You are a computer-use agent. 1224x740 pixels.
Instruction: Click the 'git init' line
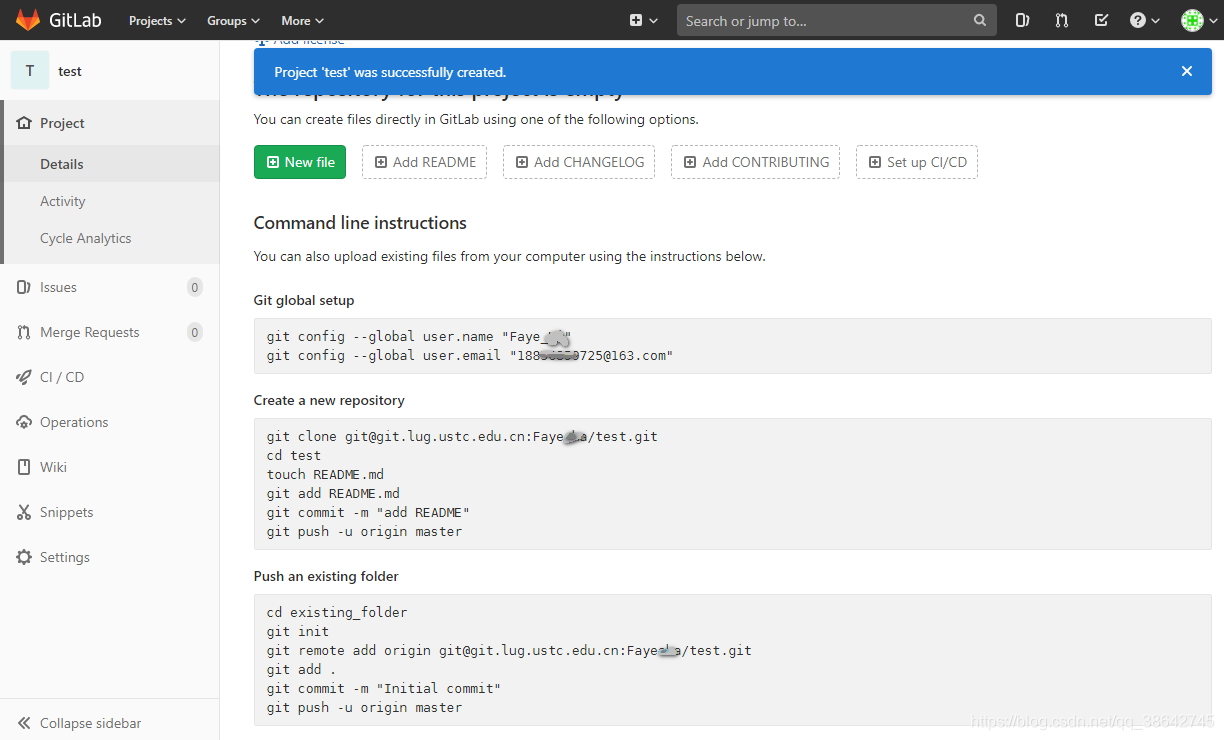(298, 631)
